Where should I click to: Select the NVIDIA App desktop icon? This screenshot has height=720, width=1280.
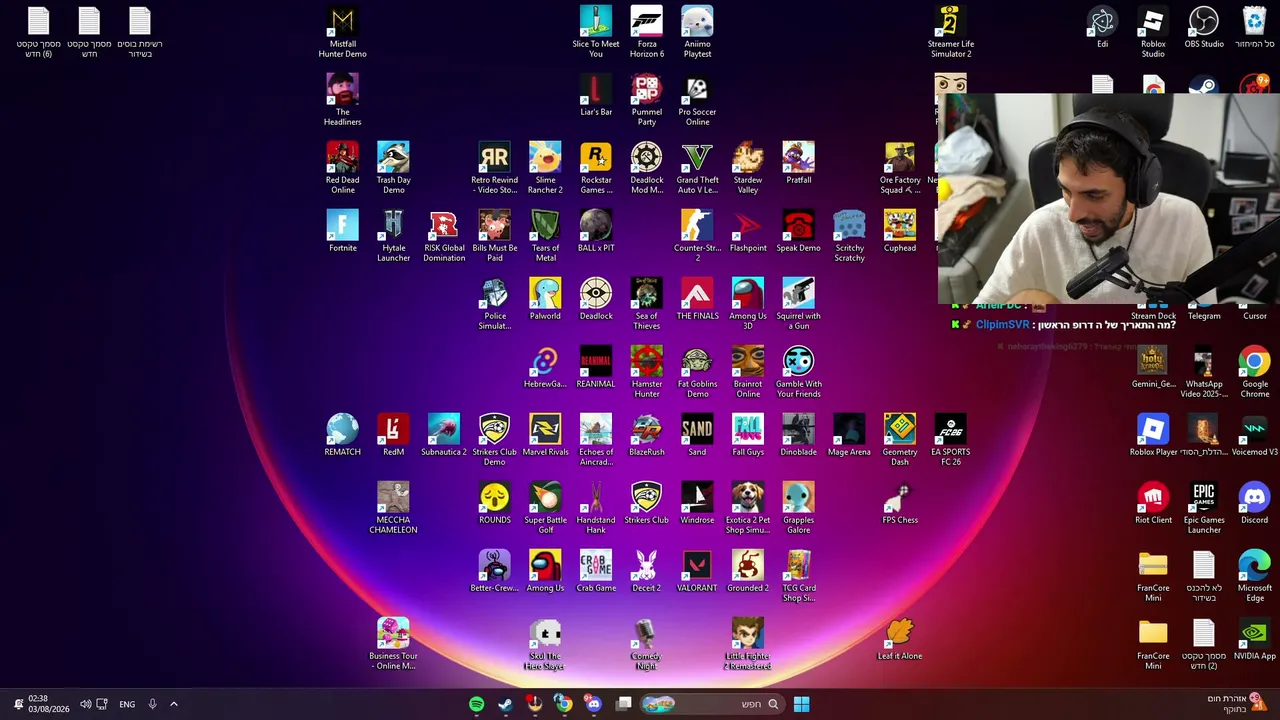(1254, 640)
